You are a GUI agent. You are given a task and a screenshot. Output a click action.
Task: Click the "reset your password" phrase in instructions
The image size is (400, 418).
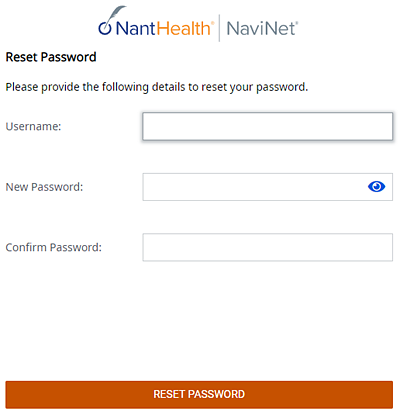254,87
